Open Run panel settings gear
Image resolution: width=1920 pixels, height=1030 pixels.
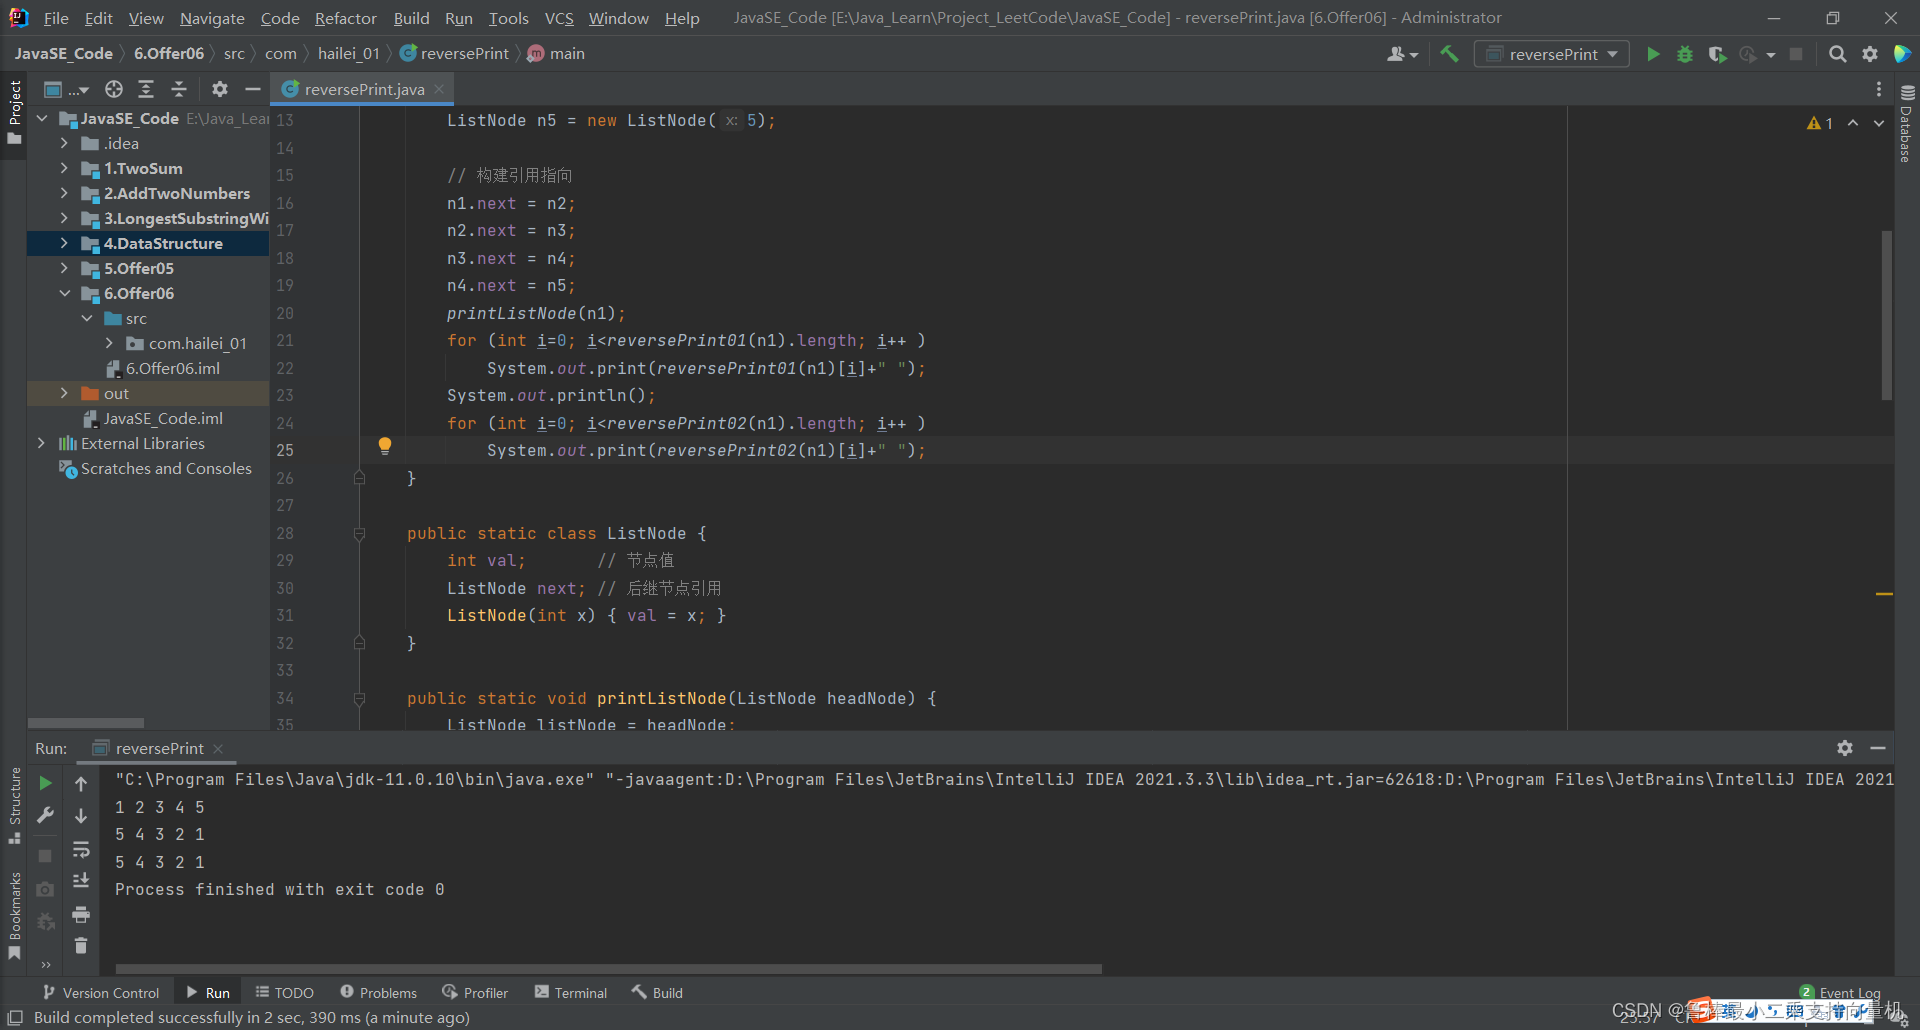[x=1845, y=748]
